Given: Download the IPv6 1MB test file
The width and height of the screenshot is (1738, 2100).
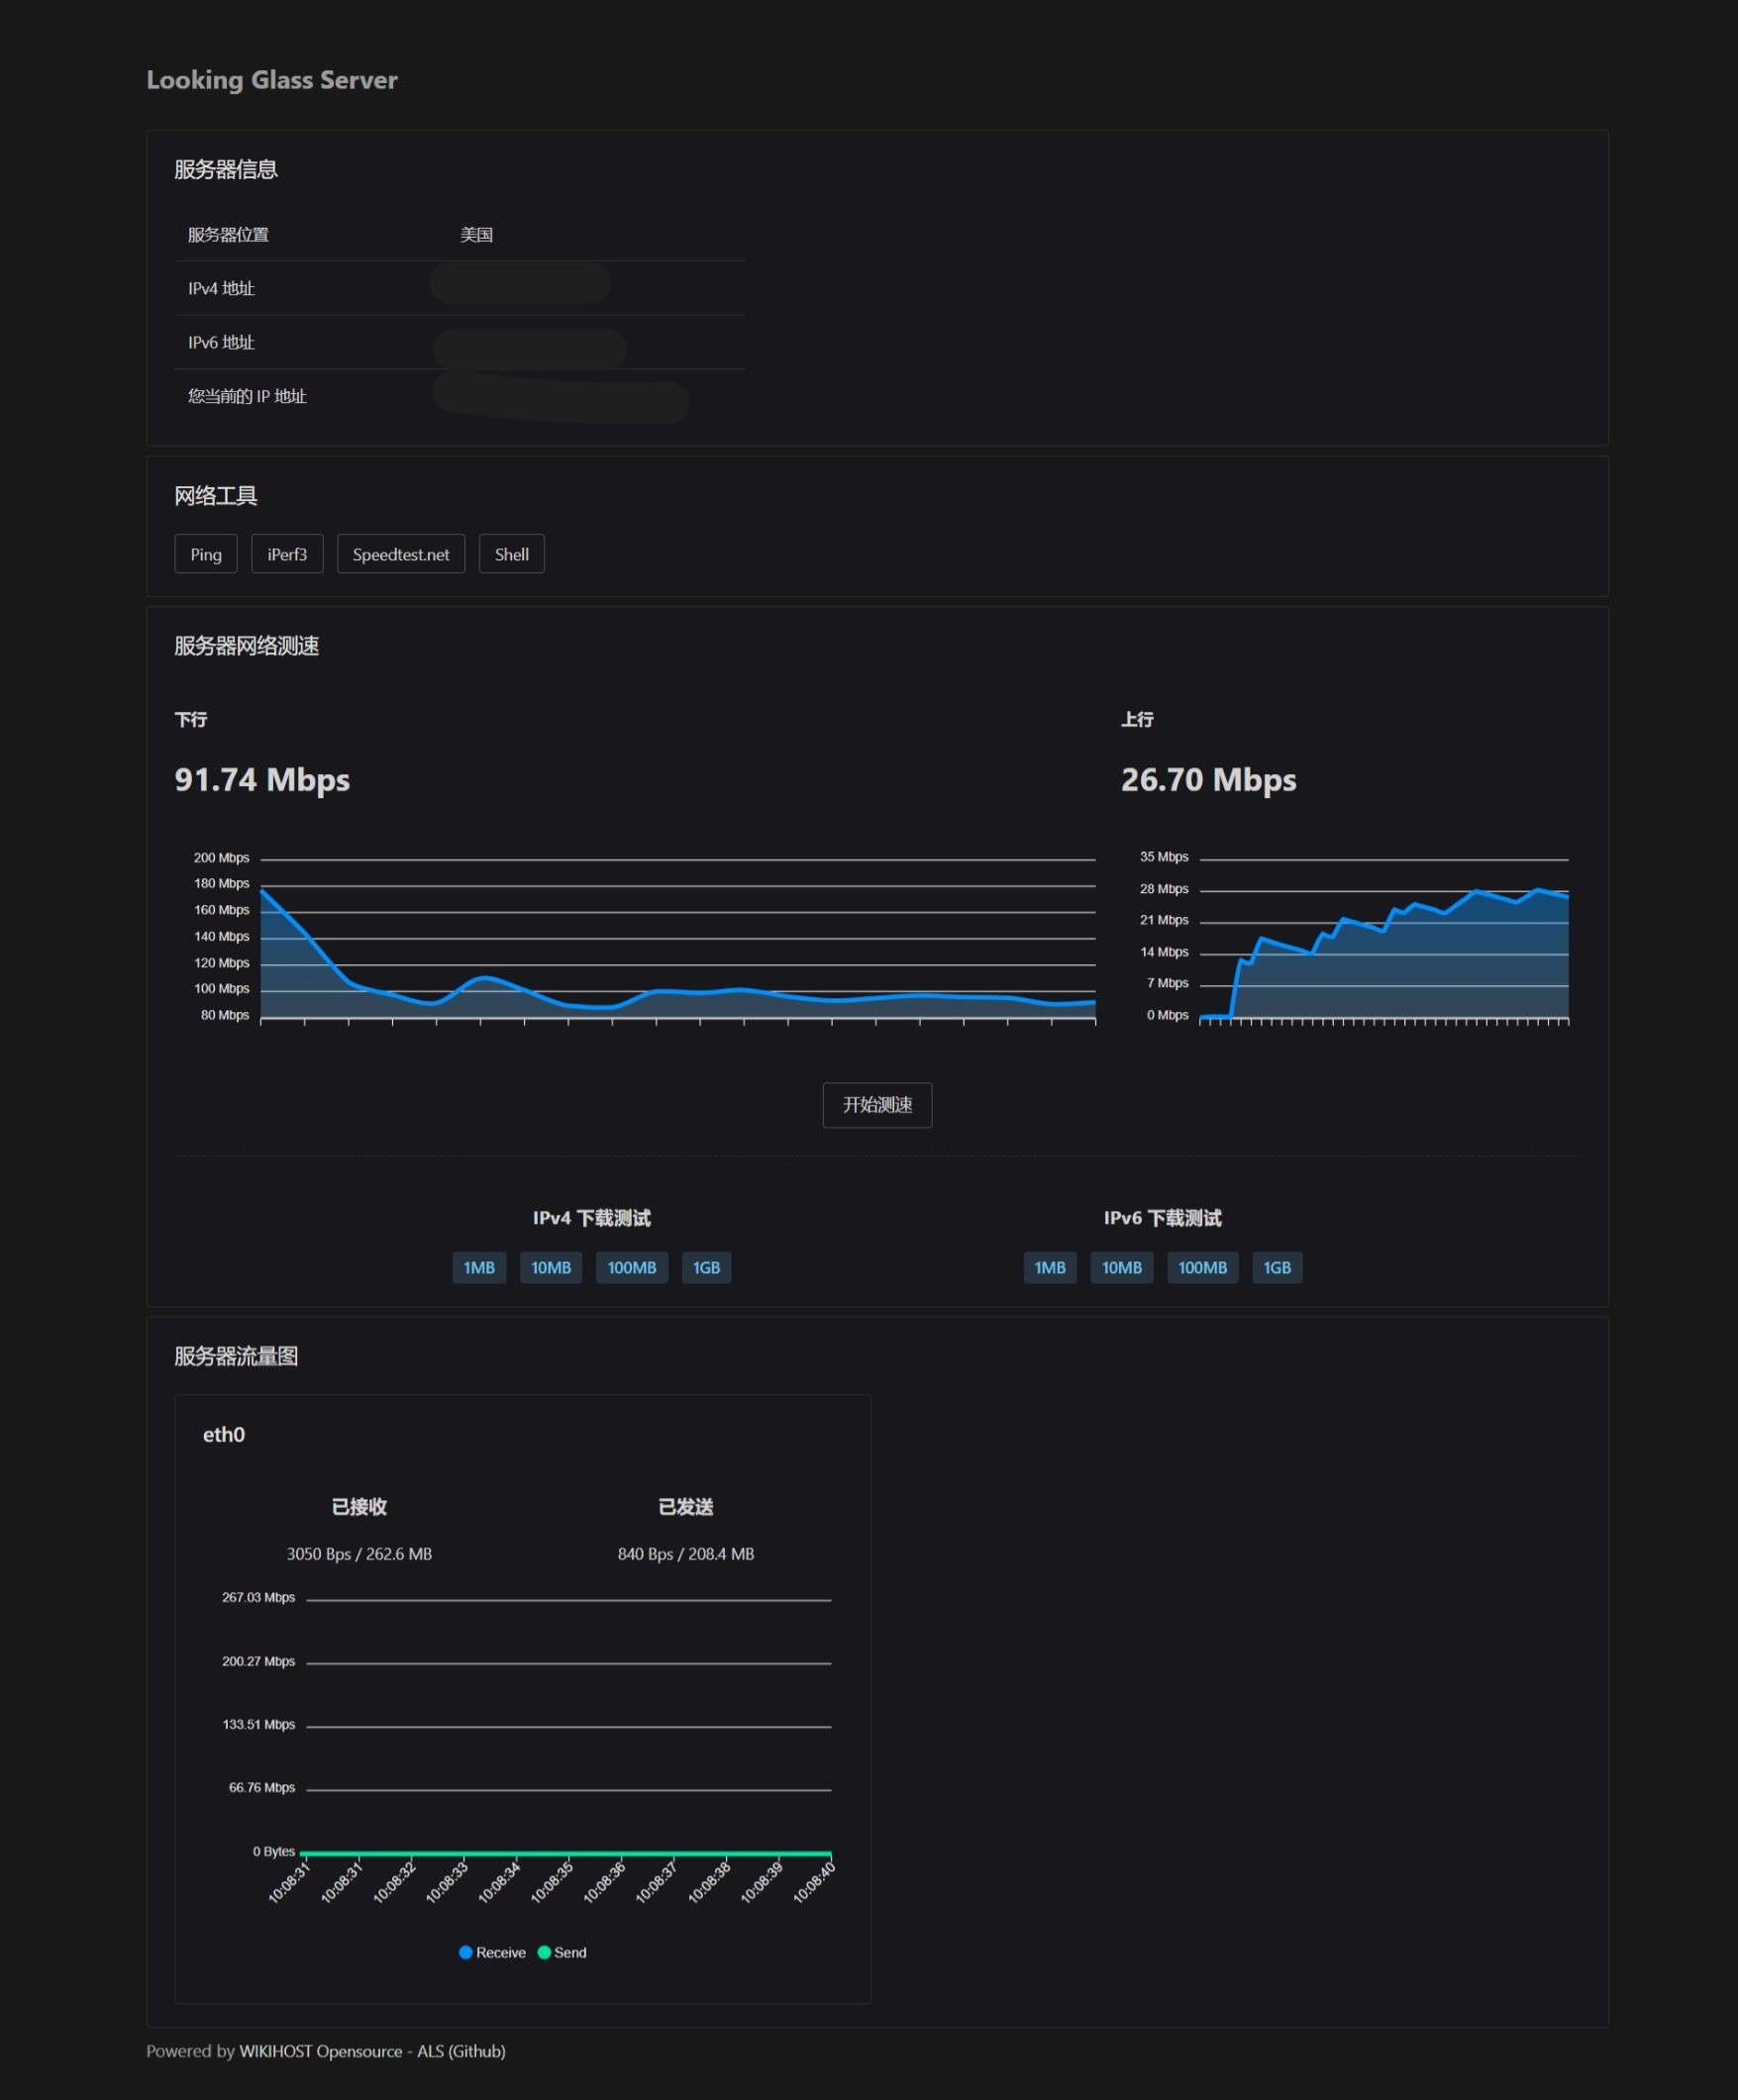Looking at the screenshot, I should click(x=1049, y=1267).
